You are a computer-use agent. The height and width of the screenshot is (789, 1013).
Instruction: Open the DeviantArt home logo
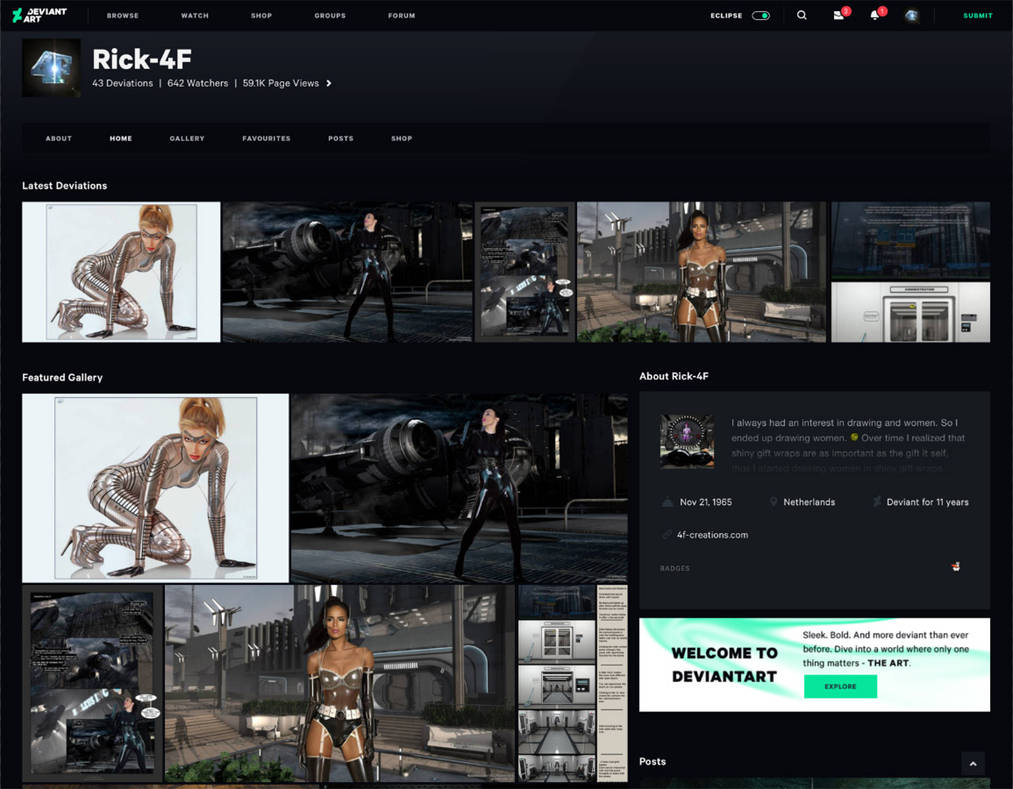click(39, 15)
